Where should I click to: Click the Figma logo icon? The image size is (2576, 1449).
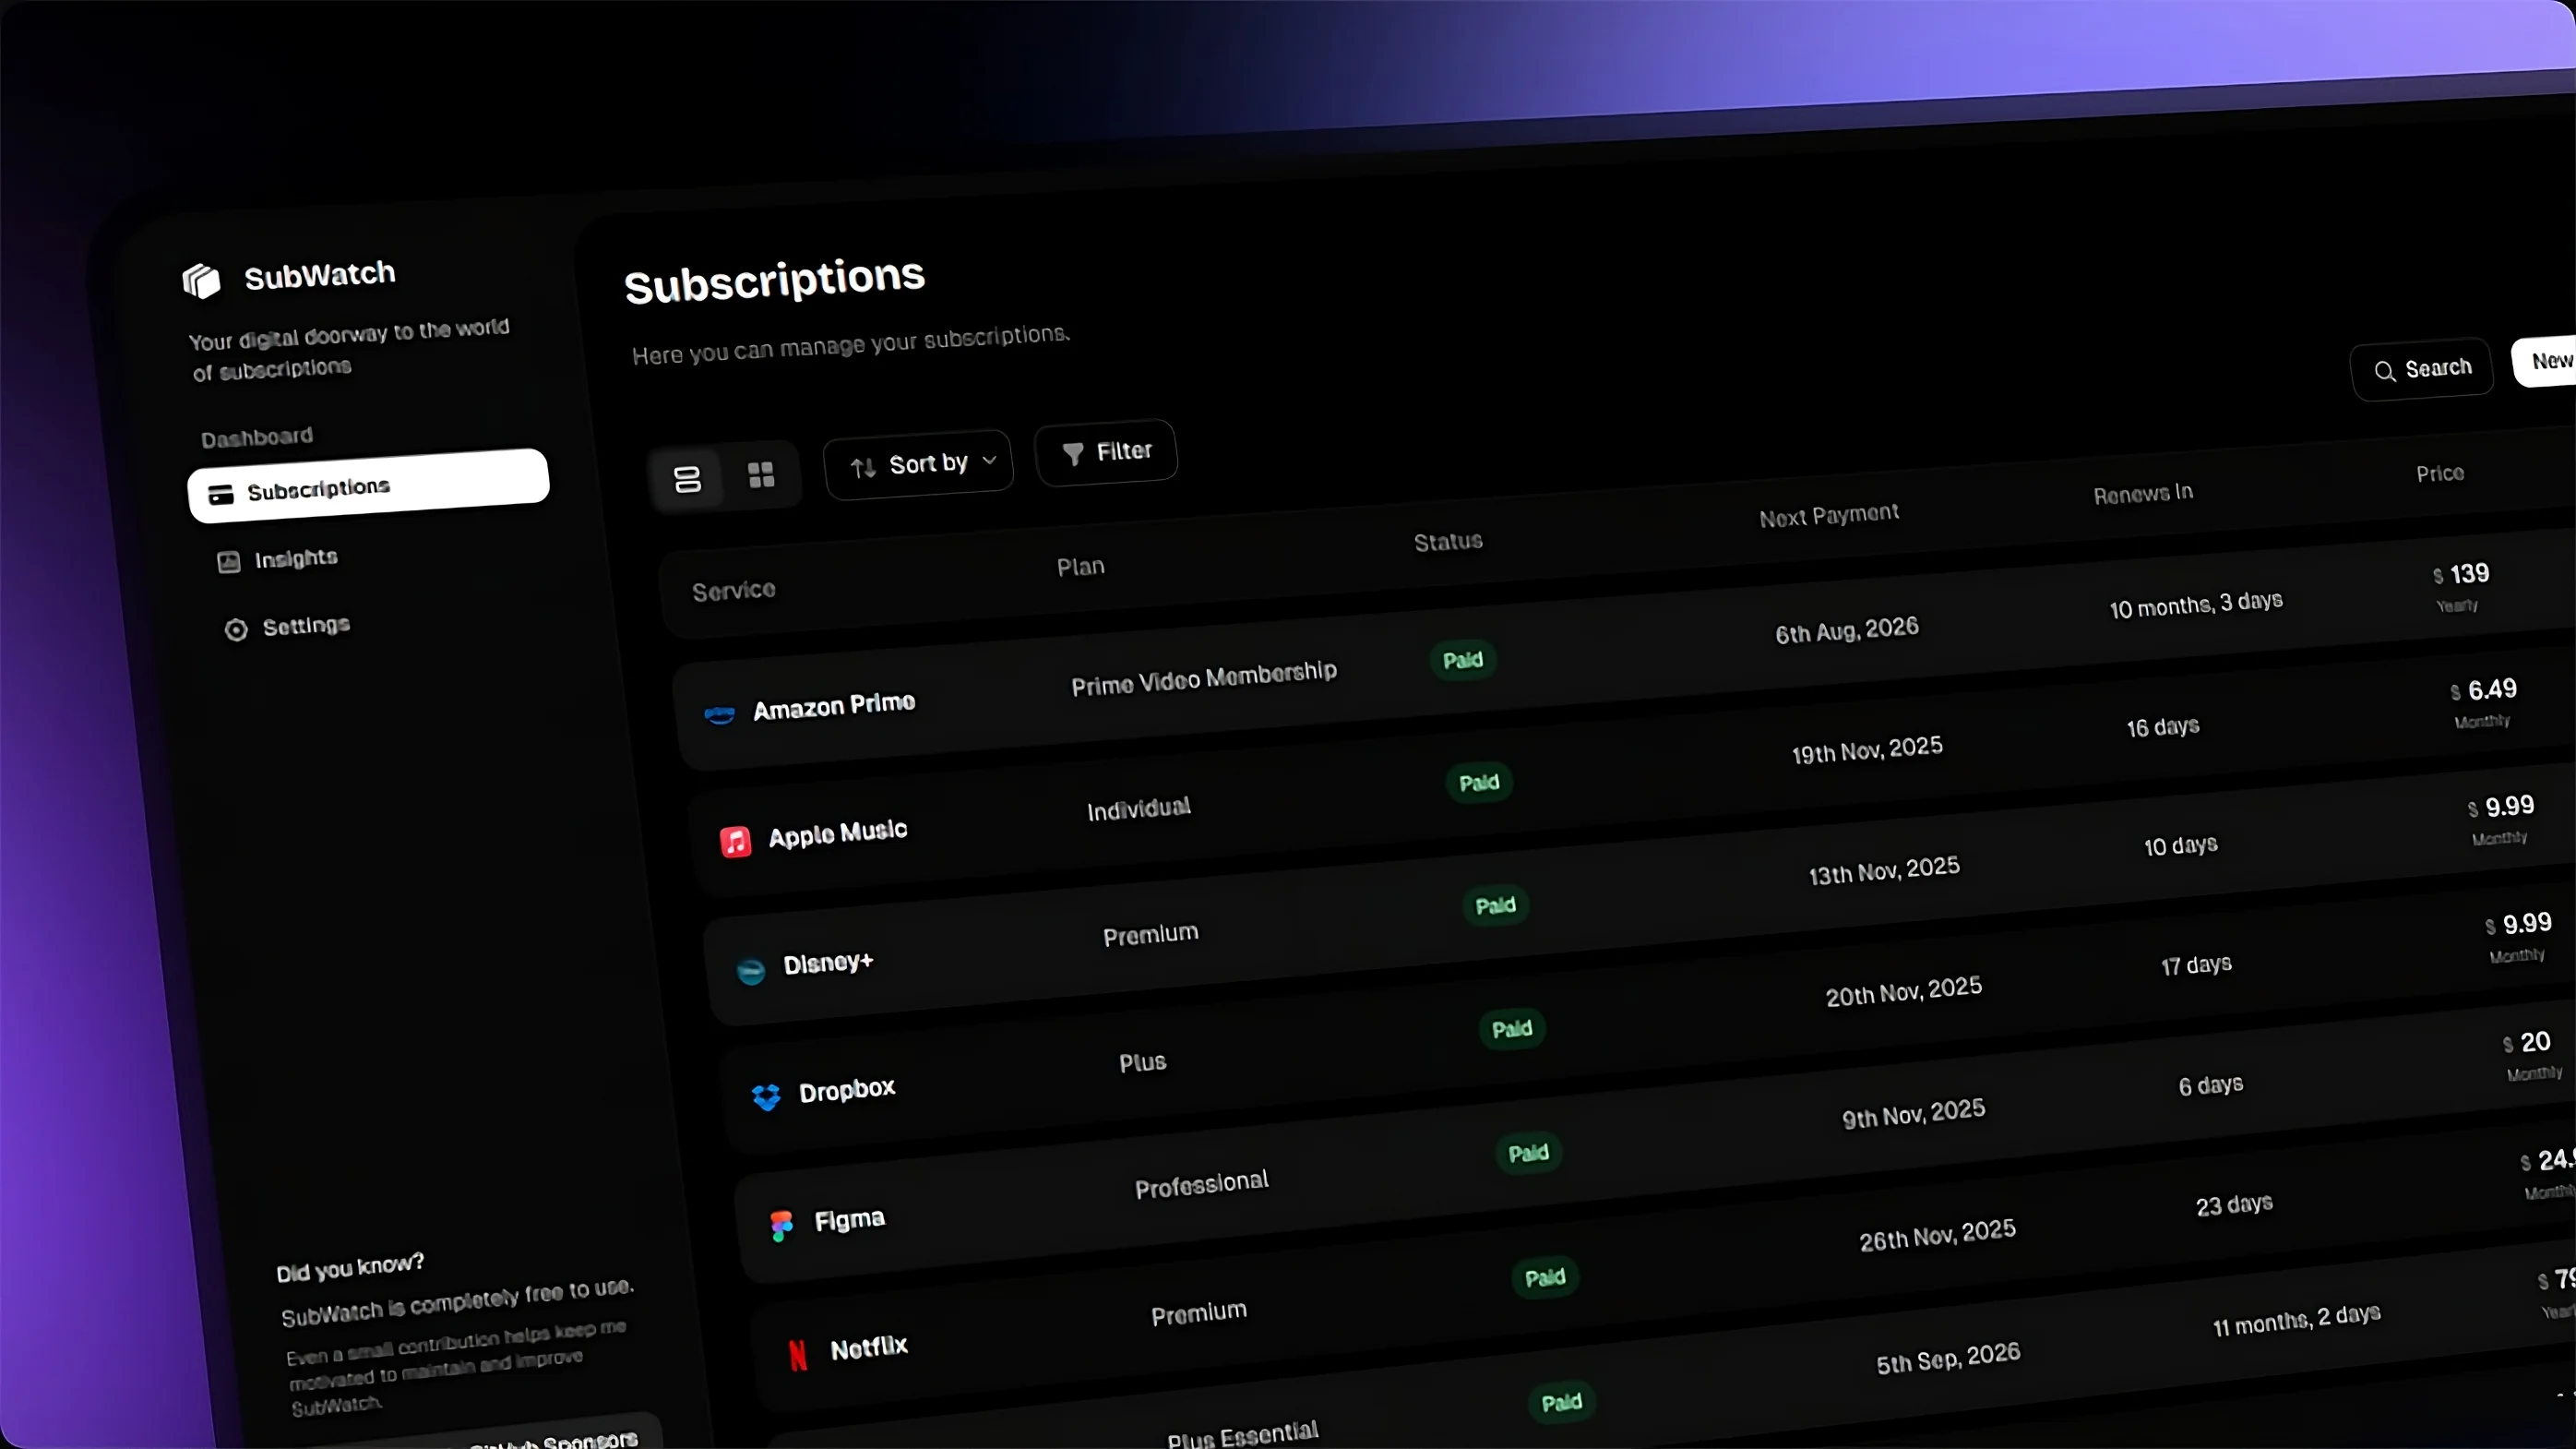click(781, 1224)
